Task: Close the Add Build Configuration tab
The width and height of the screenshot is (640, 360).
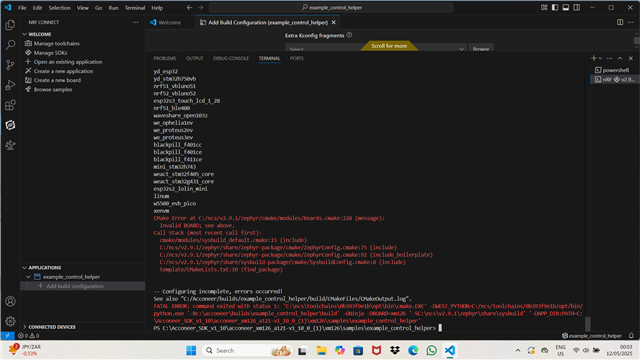Action: [333, 22]
